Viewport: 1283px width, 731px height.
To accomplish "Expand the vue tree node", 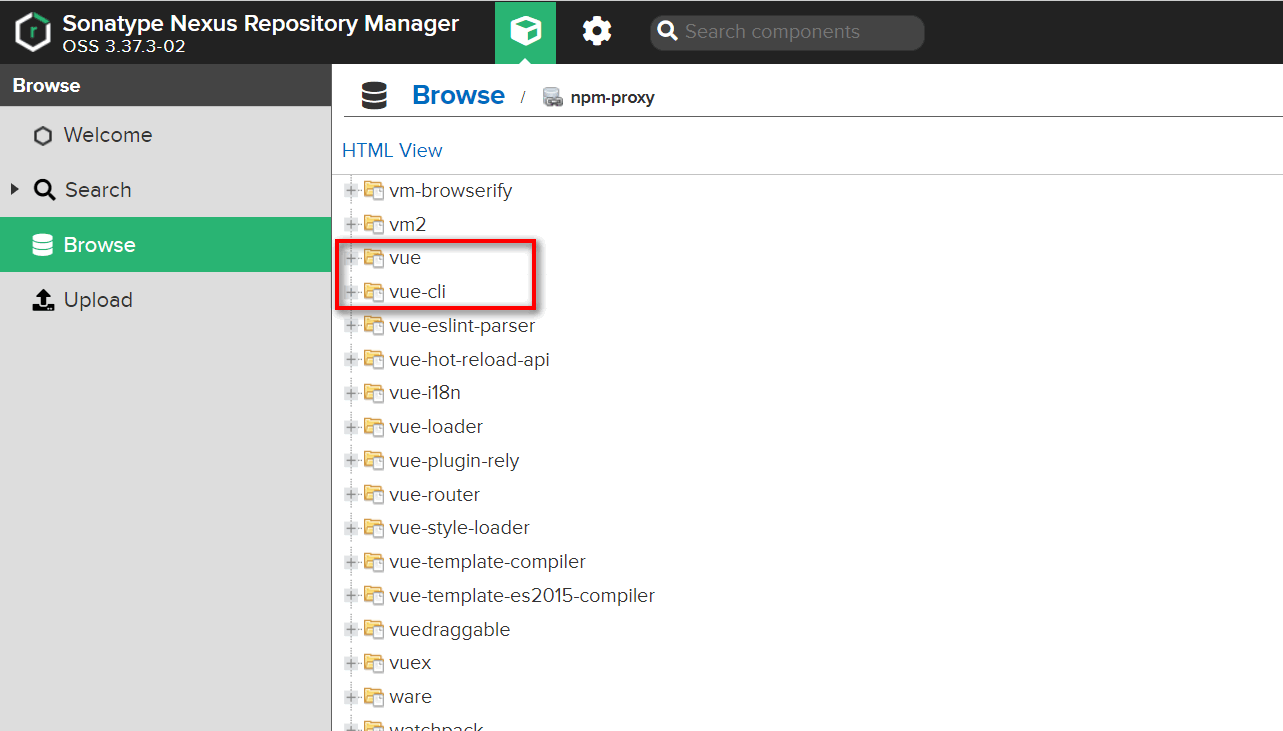I will pos(351,258).
